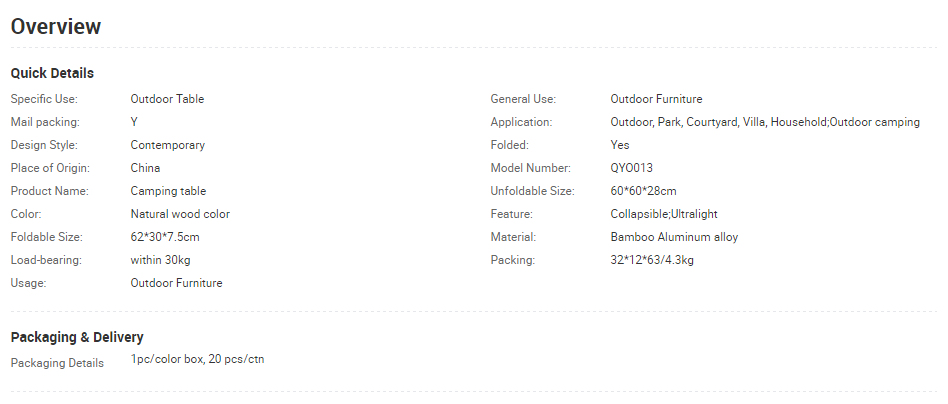Click the Packing value 32*12*63/4.3kg

point(652,260)
